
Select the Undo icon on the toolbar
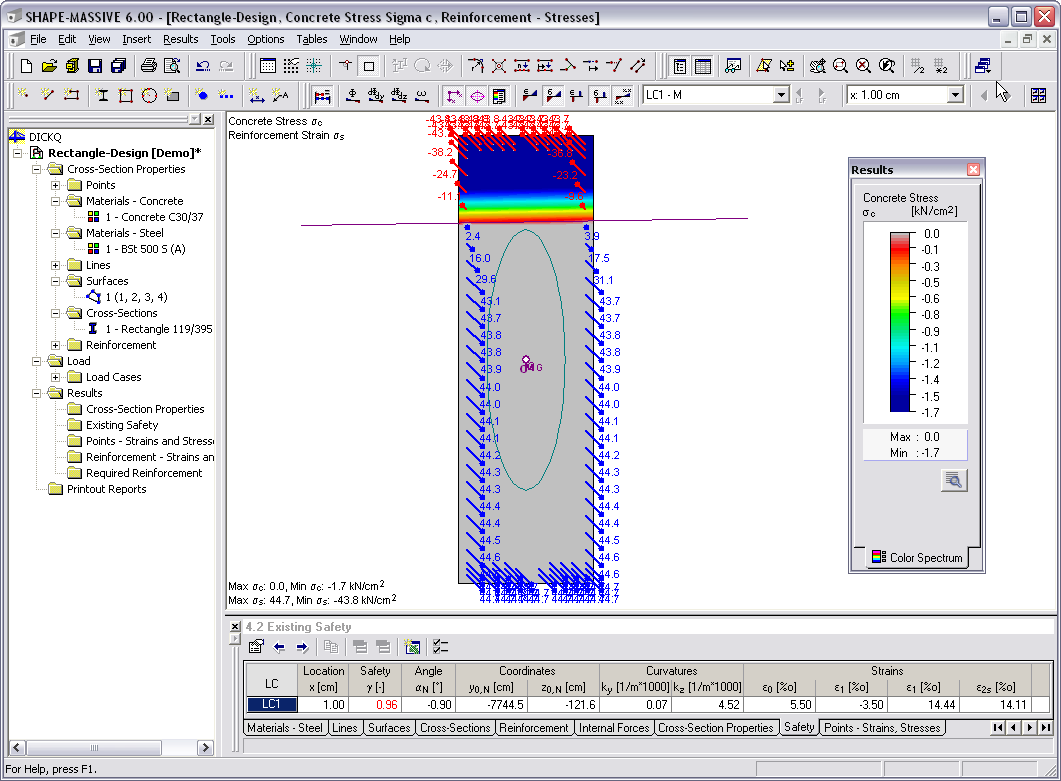(x=201, y=64)
